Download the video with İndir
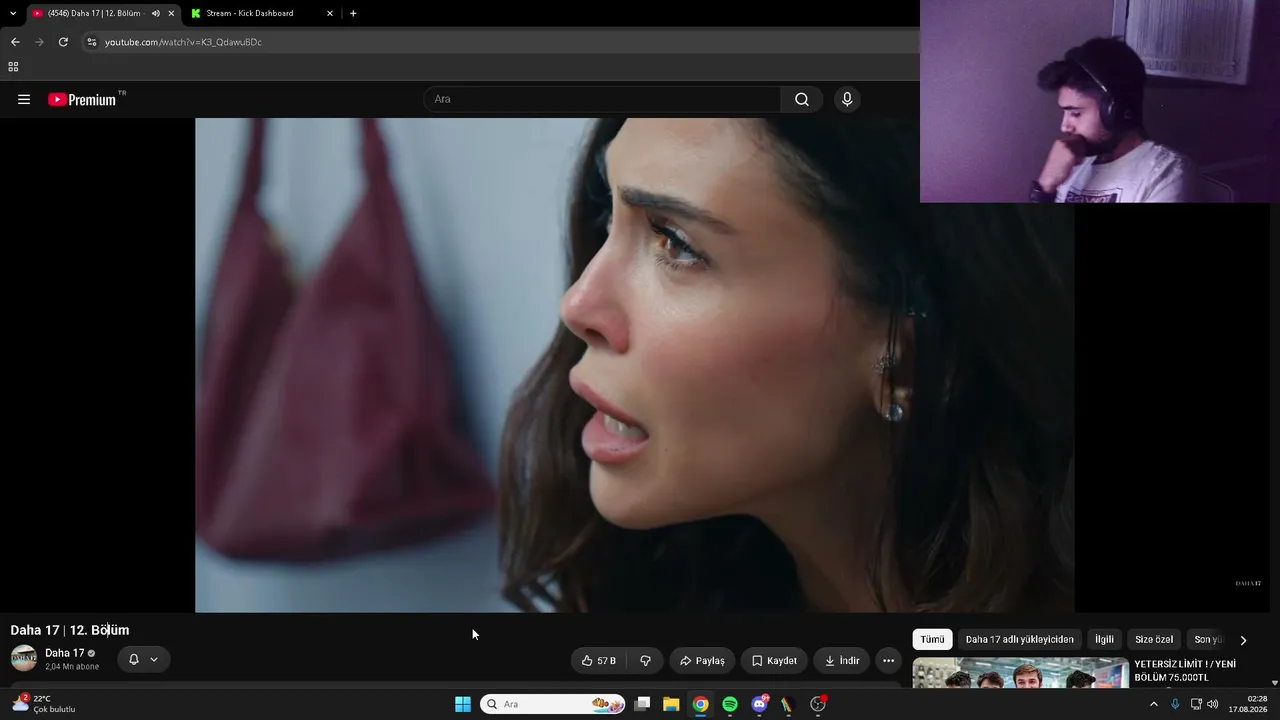1280x720 pixels. click(x=842, y=660)
